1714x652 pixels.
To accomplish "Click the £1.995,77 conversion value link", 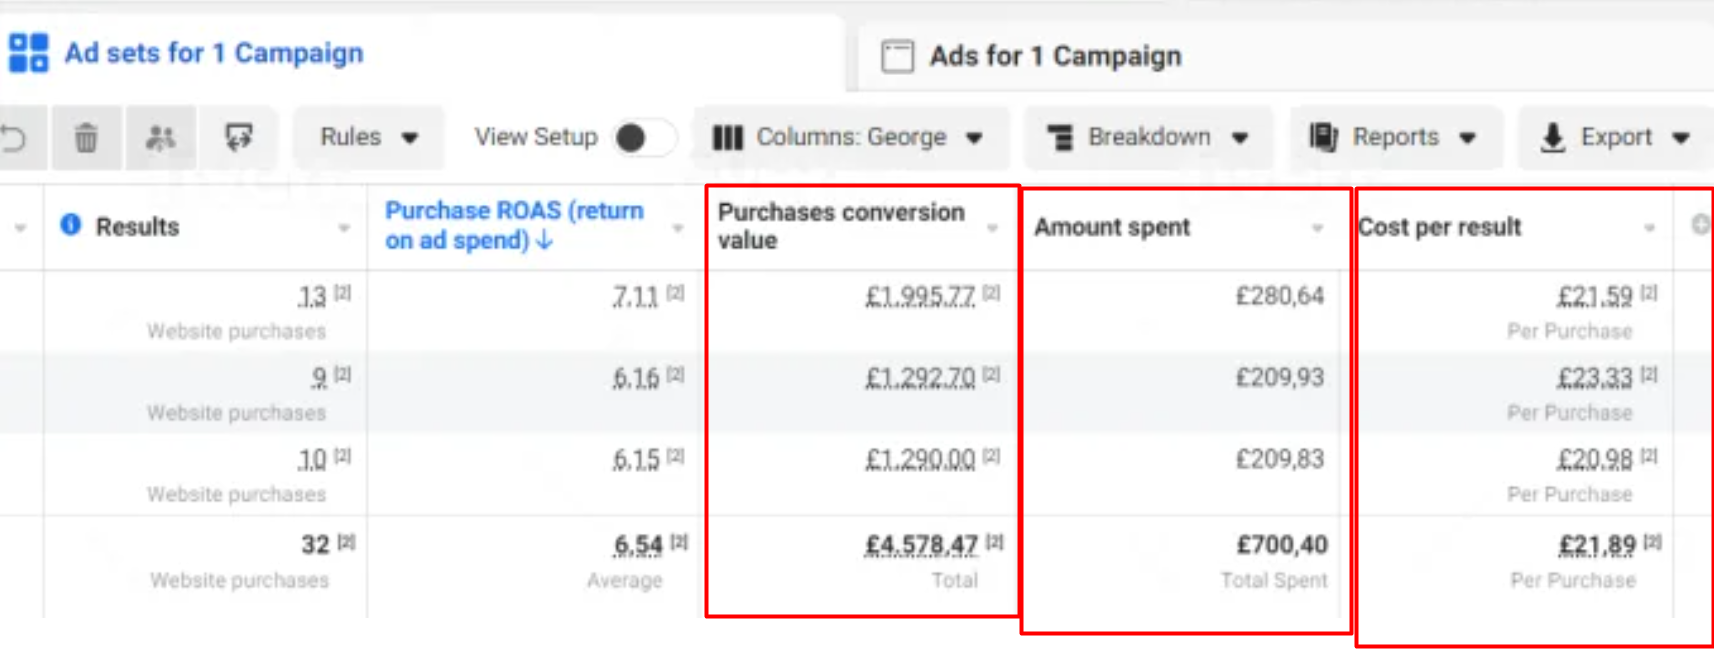I will point(919,296).
